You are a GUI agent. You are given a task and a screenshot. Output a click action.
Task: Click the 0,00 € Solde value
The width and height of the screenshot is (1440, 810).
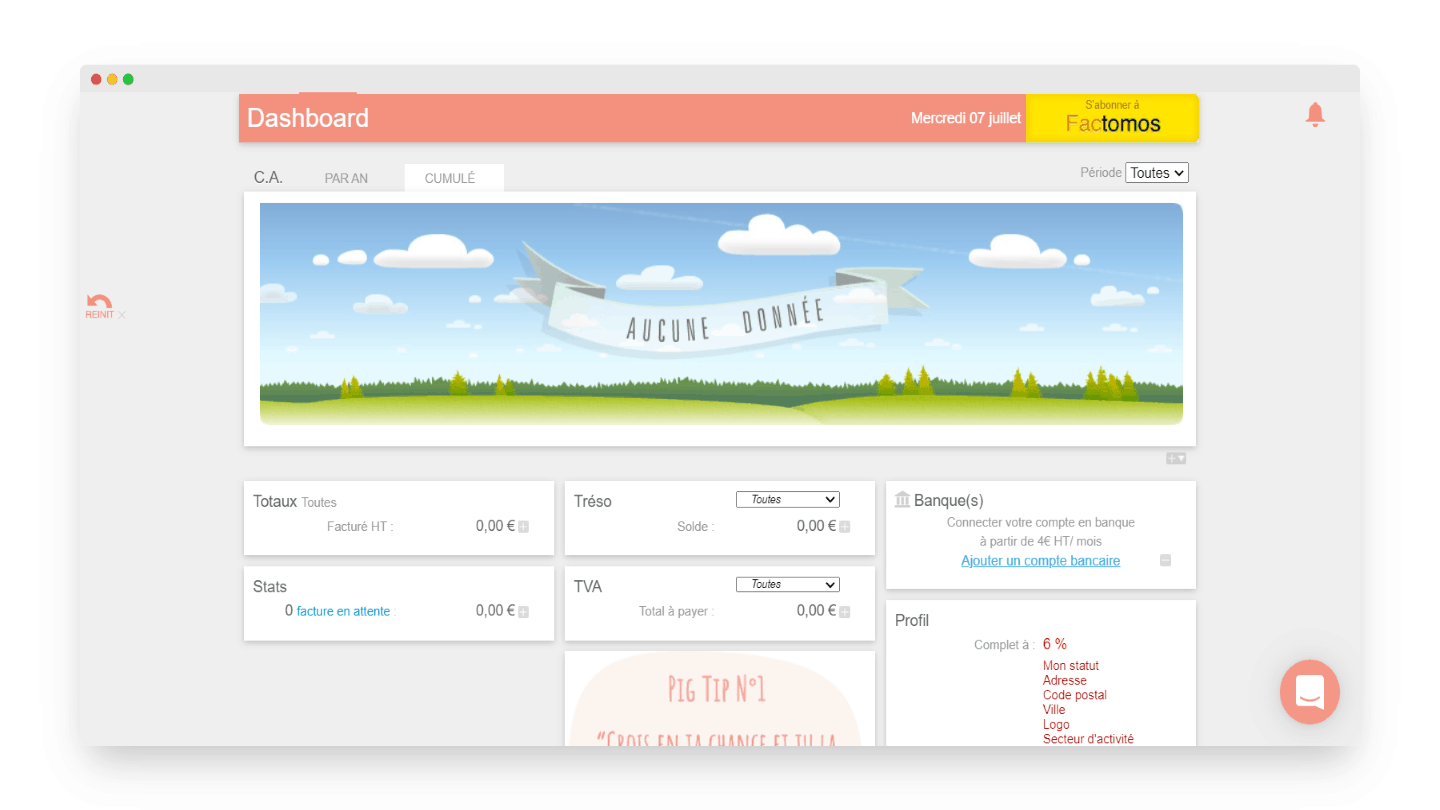pyautogui.click(x=816, y=526)
